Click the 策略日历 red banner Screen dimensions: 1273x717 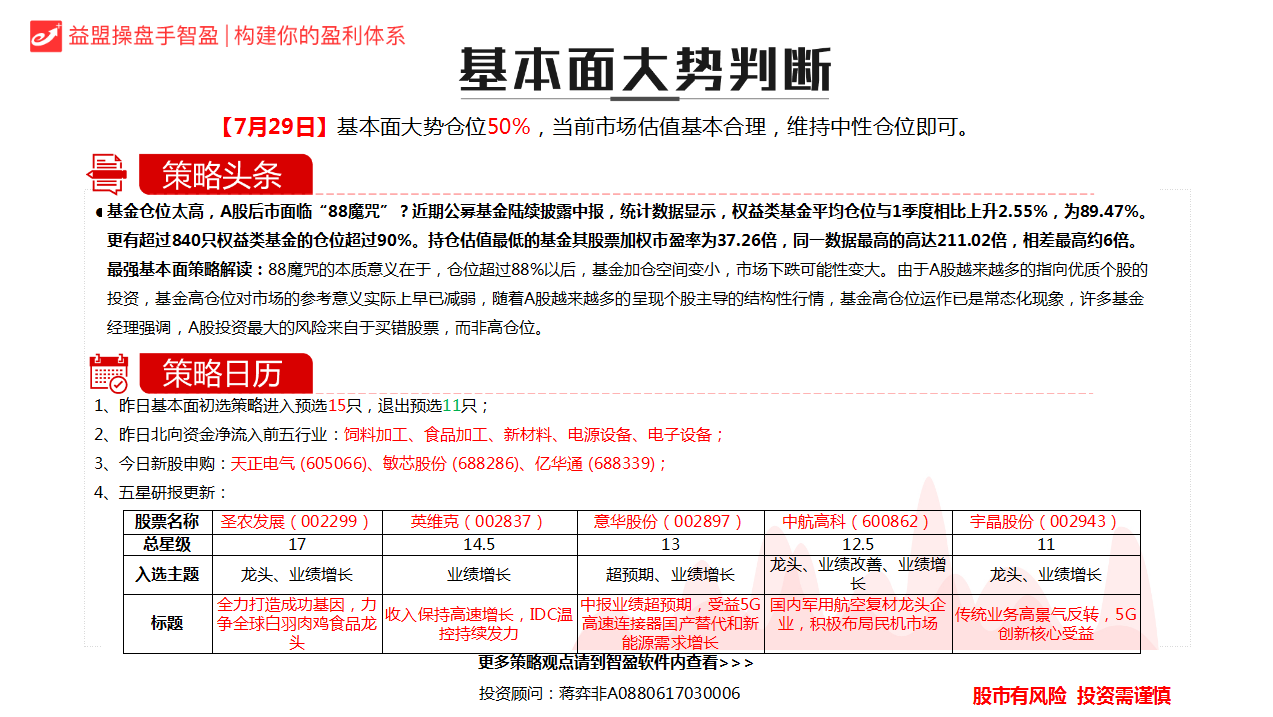tap(228, 375)
